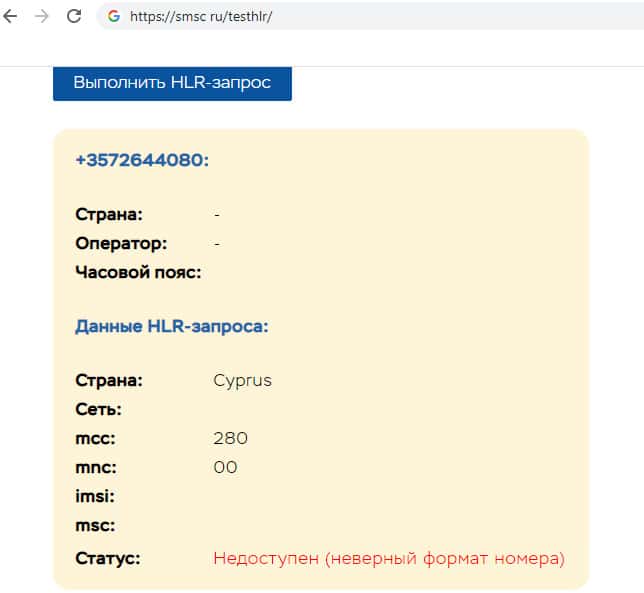The height and width of the screenshot is (593, 644).
Task: Select the mnc value 00
Action: coord(225,467)
